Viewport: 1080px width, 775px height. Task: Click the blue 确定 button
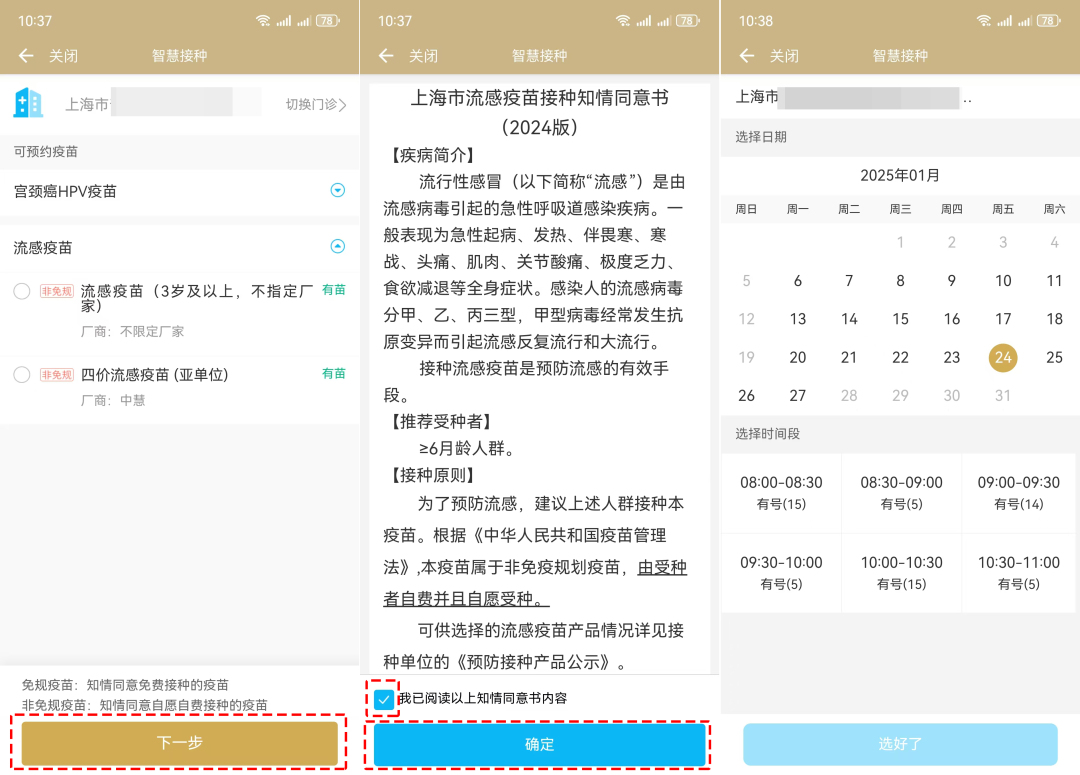540,744
